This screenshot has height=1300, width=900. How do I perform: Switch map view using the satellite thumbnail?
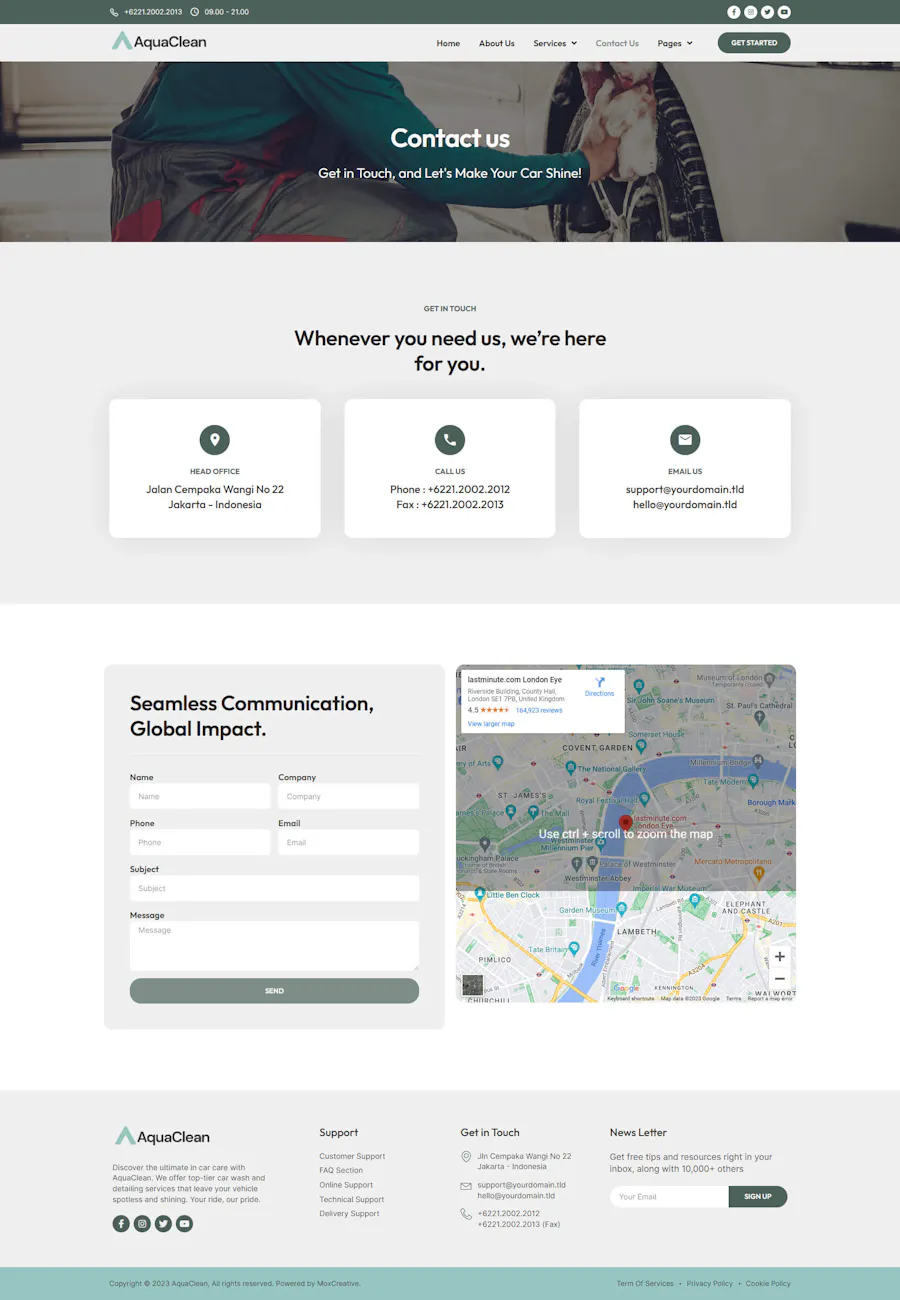coord(472,985)
